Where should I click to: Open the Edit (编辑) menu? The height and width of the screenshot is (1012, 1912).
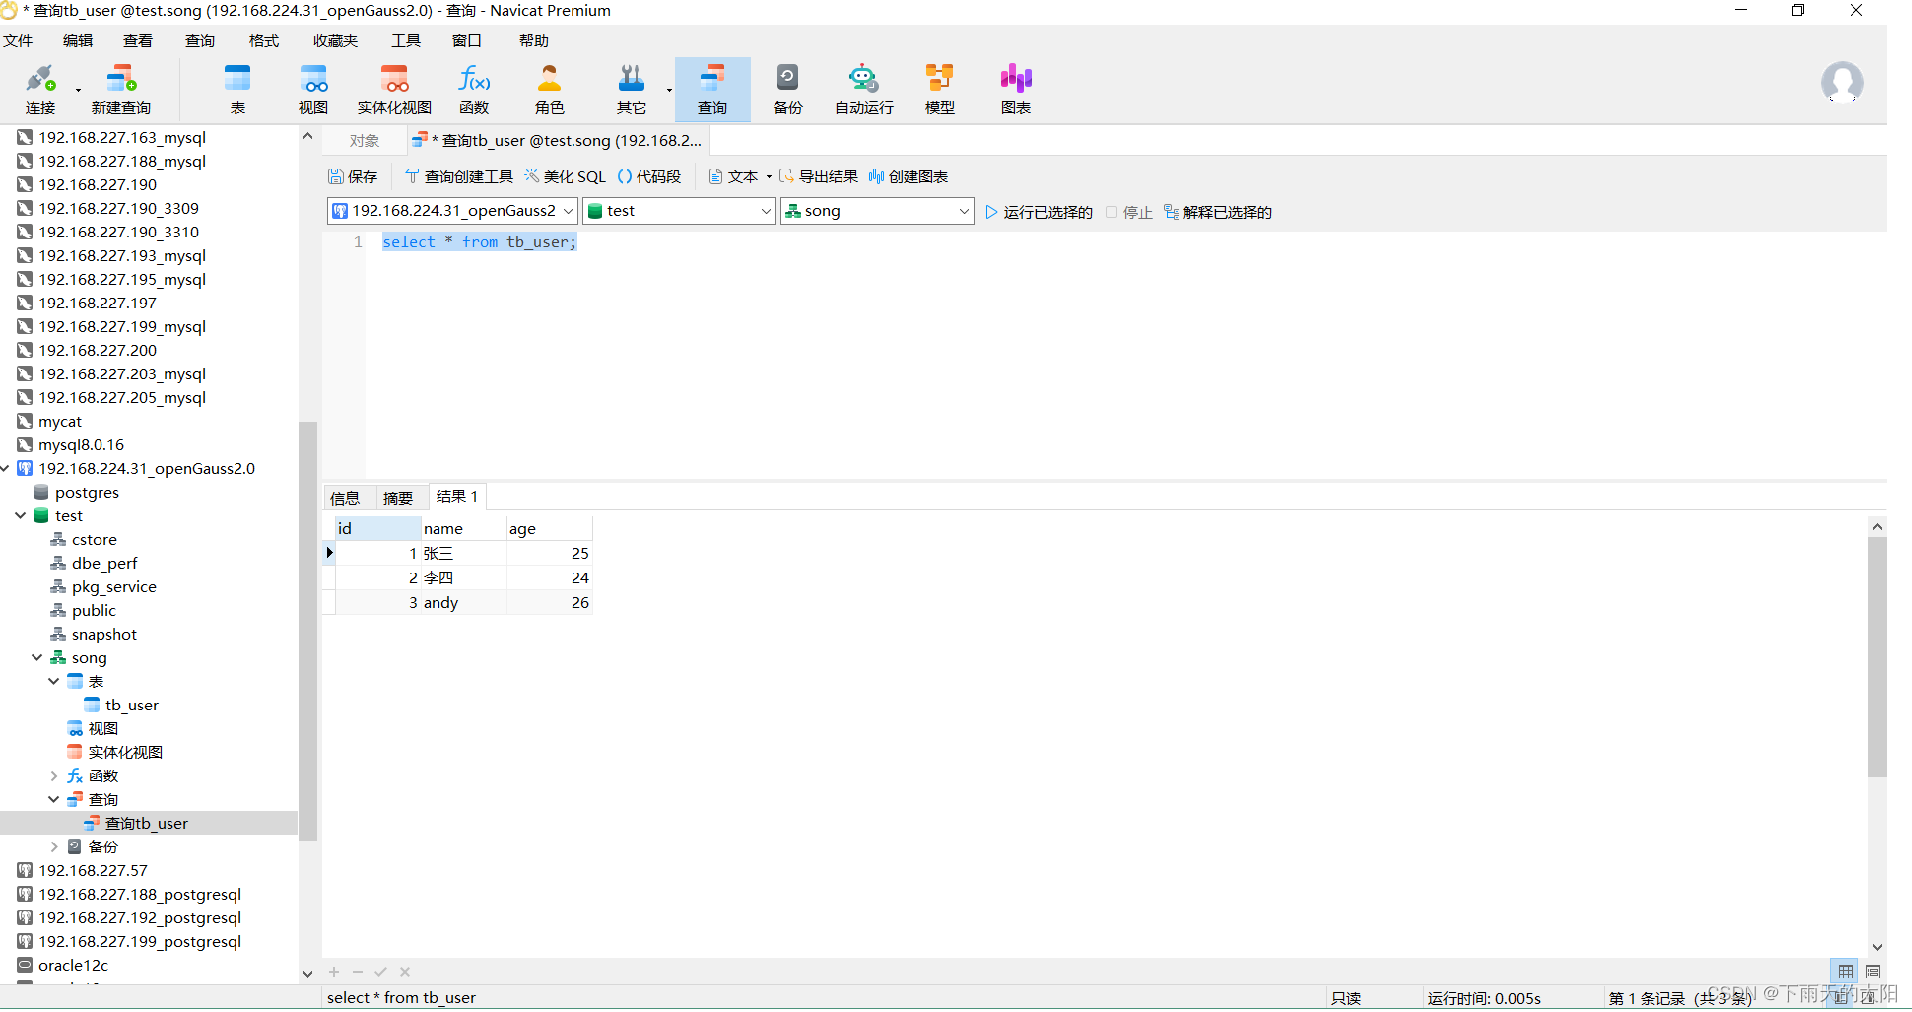click(78, 41)
